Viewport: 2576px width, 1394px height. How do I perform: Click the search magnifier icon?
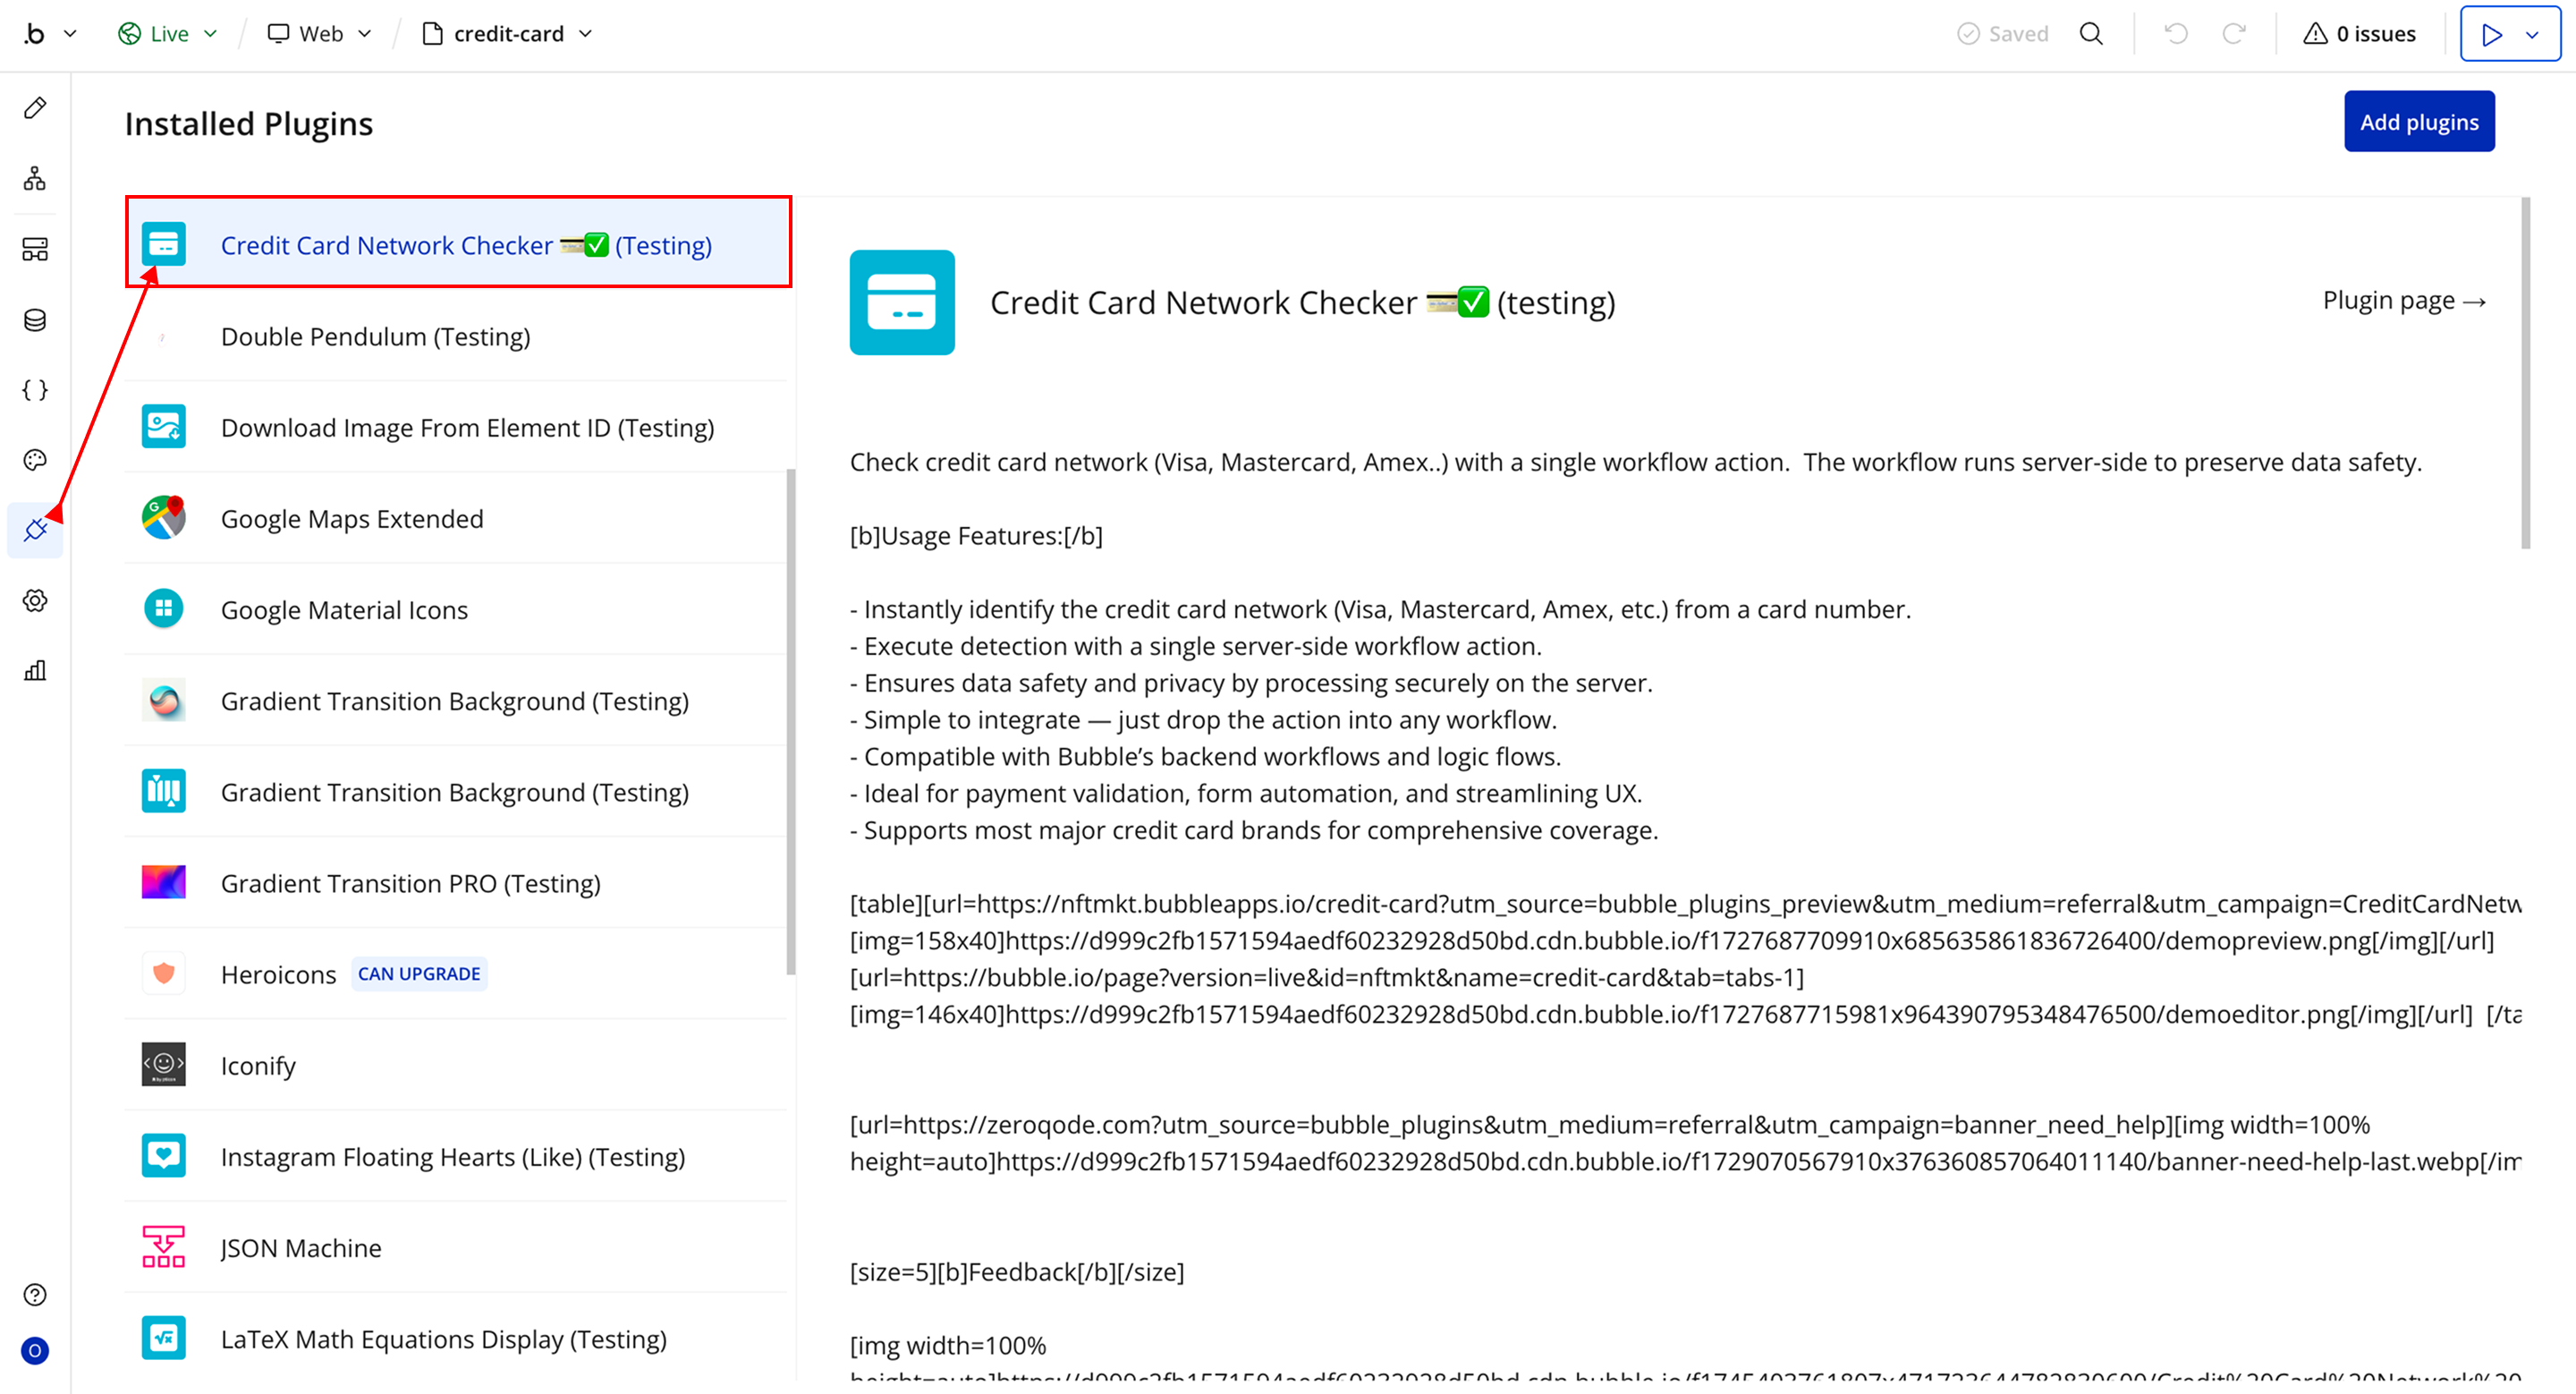point(2091,34)
